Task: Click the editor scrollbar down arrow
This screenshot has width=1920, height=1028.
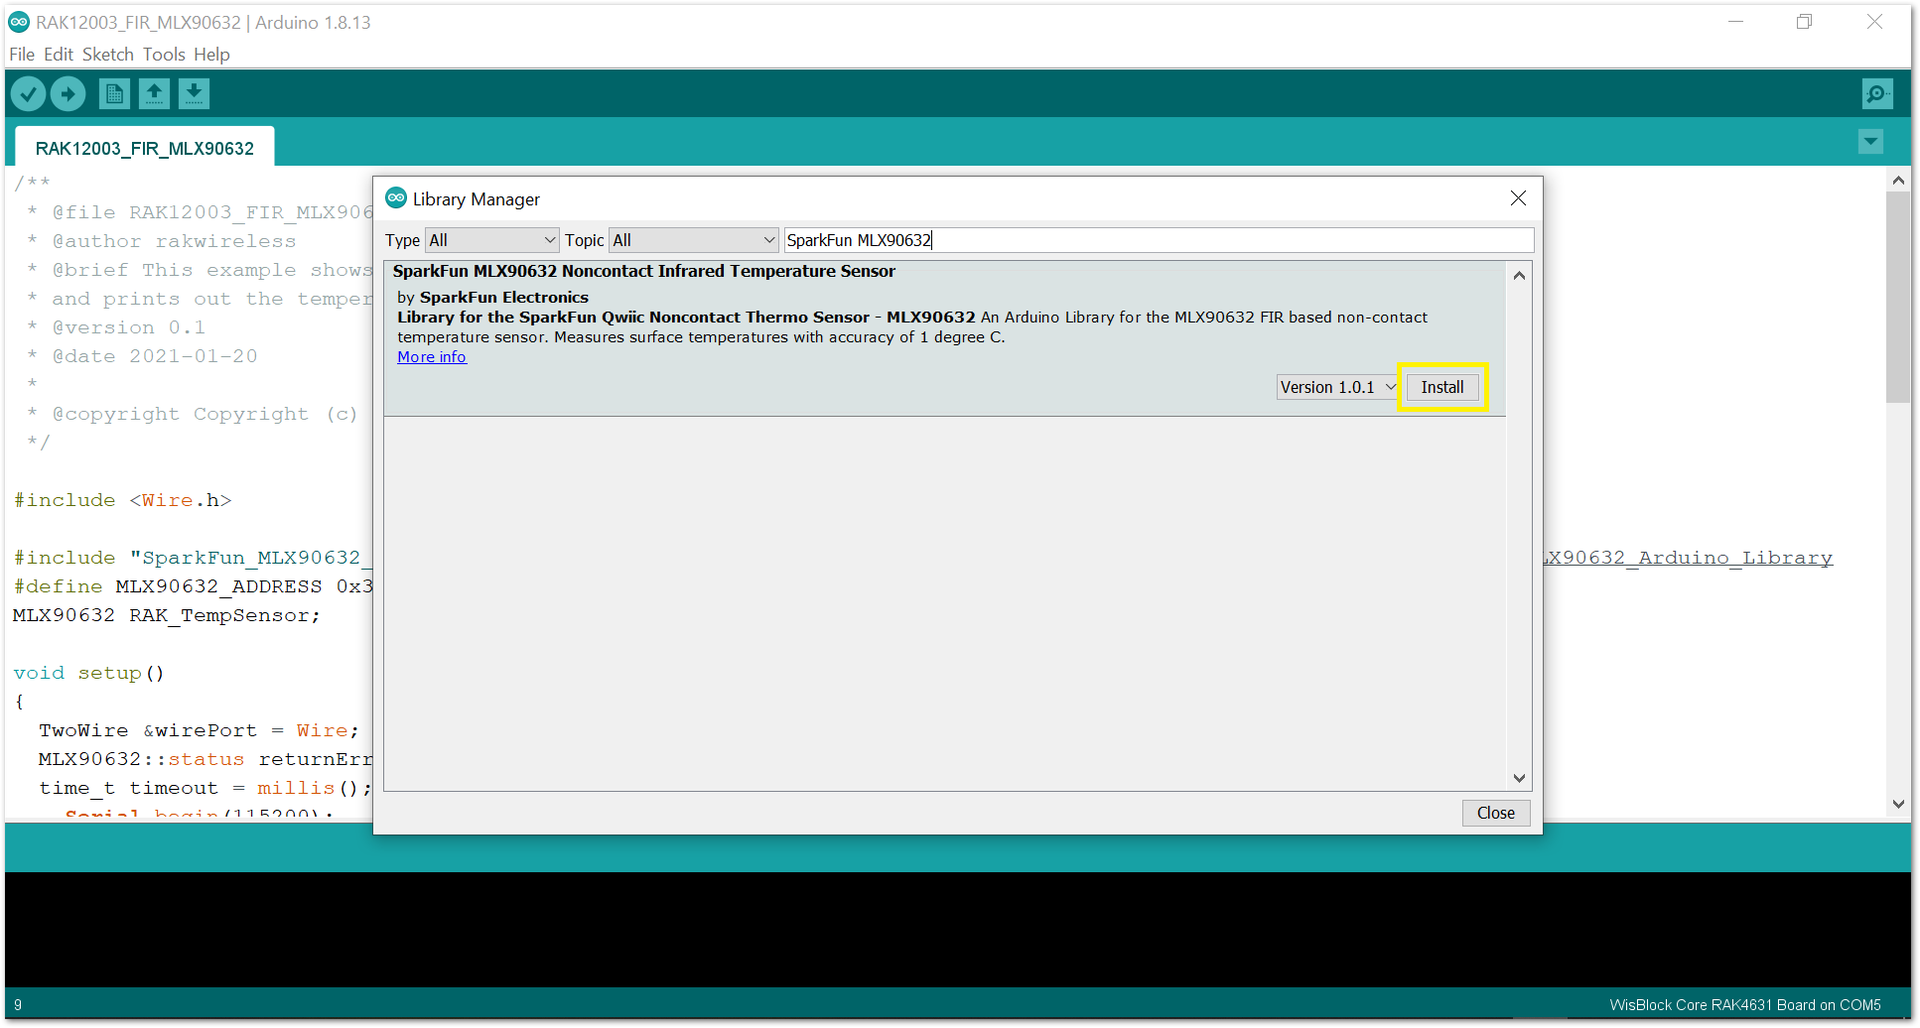Action: tap(1898, 804)
